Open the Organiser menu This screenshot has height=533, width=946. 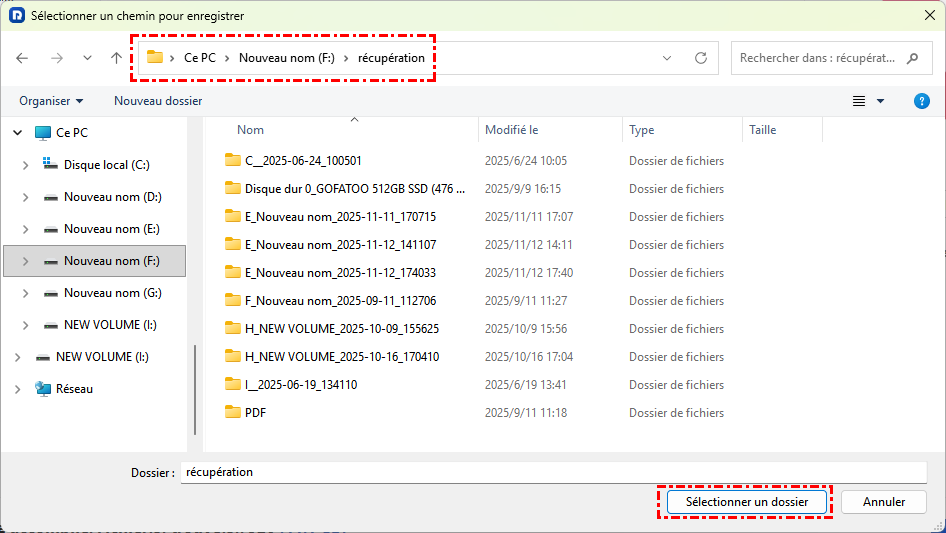click(51, 101)
